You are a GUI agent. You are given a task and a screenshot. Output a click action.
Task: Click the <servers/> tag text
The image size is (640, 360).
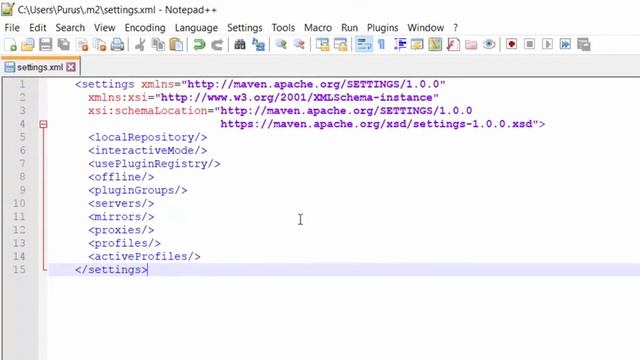click(121, 203)
